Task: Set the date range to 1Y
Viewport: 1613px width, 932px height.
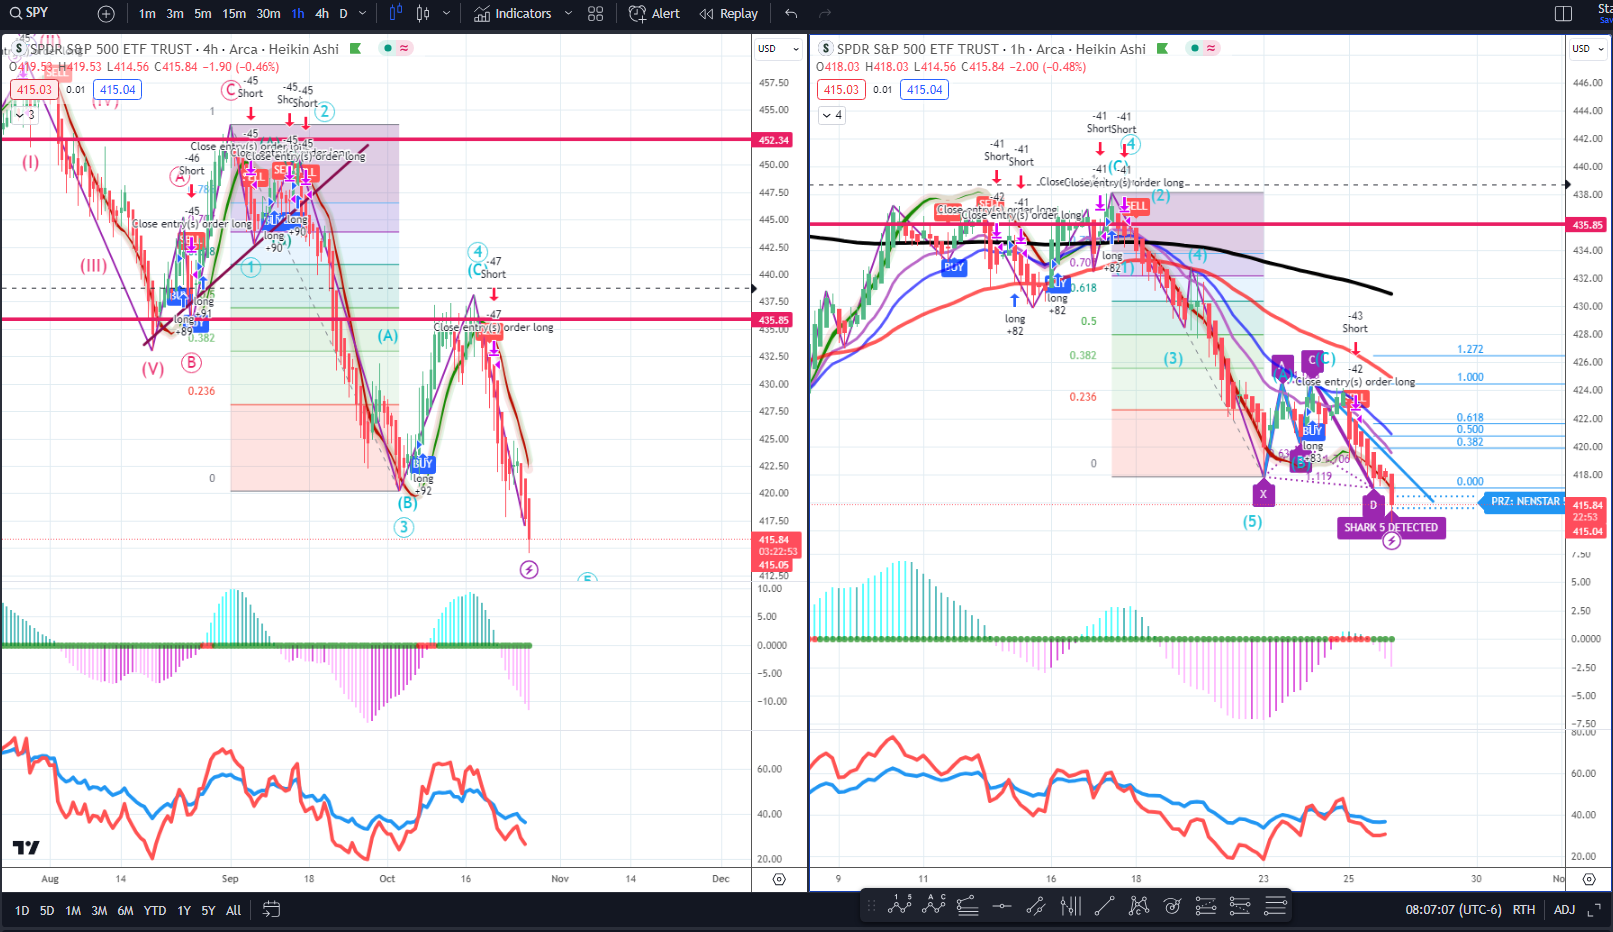Action: tap(184, 911)
